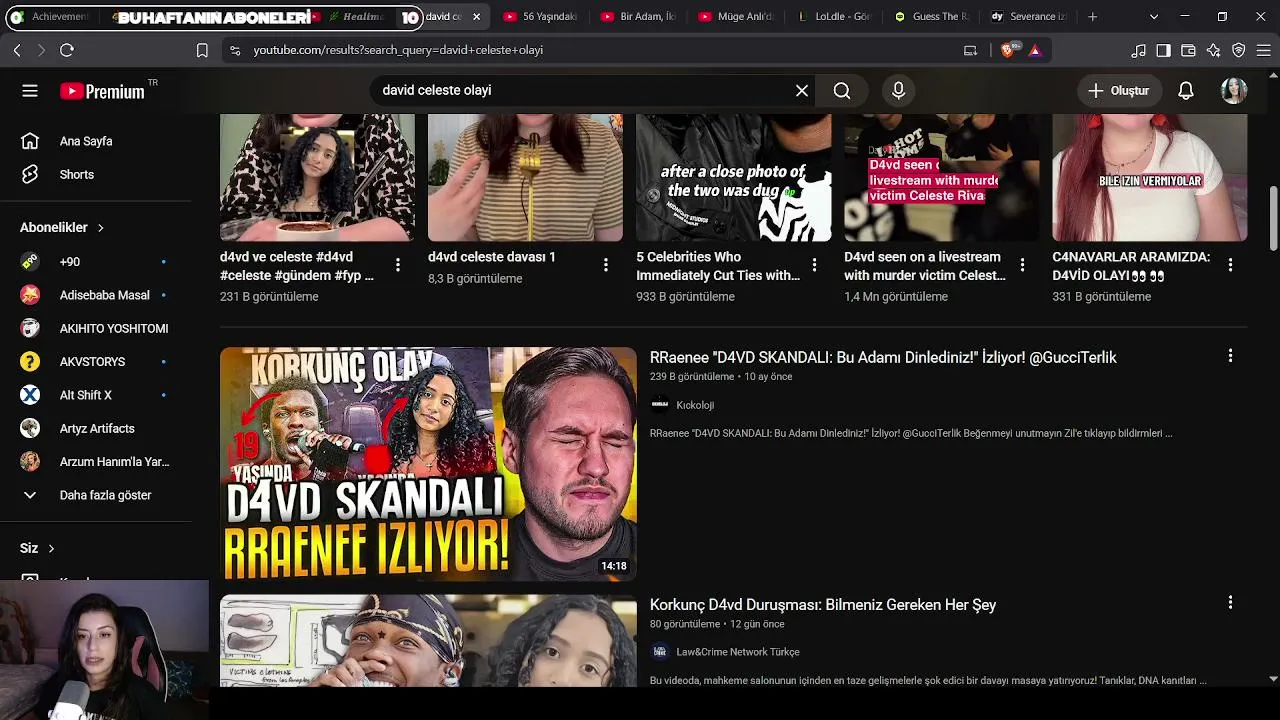Open the browser main menu
This screenshot has width=1280, height=720.
pyautogui.click(x=1262, y=50)
